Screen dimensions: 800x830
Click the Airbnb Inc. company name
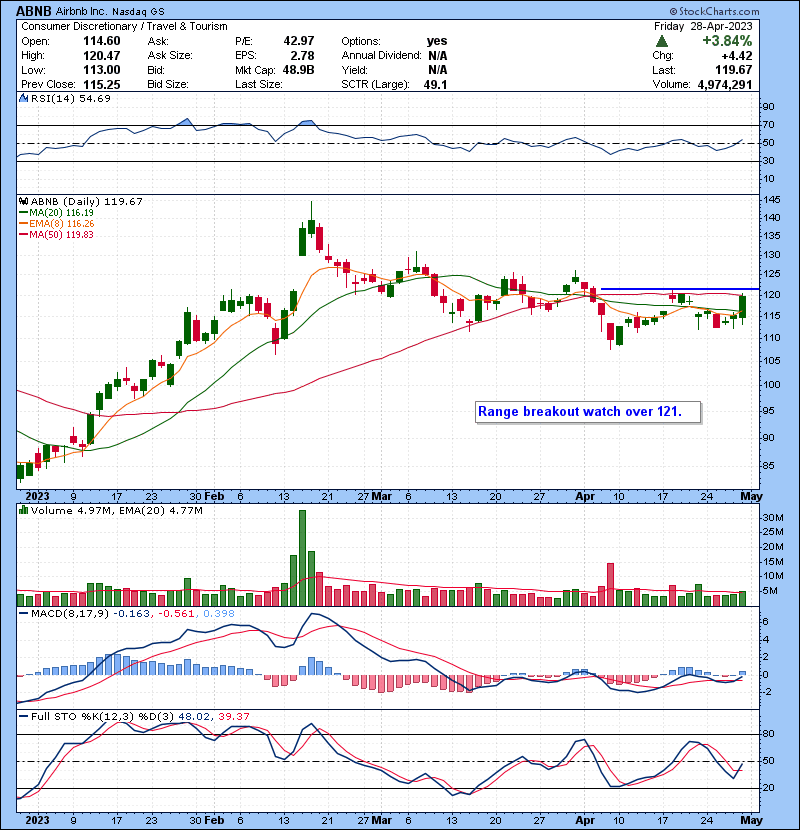coord(81,11)
